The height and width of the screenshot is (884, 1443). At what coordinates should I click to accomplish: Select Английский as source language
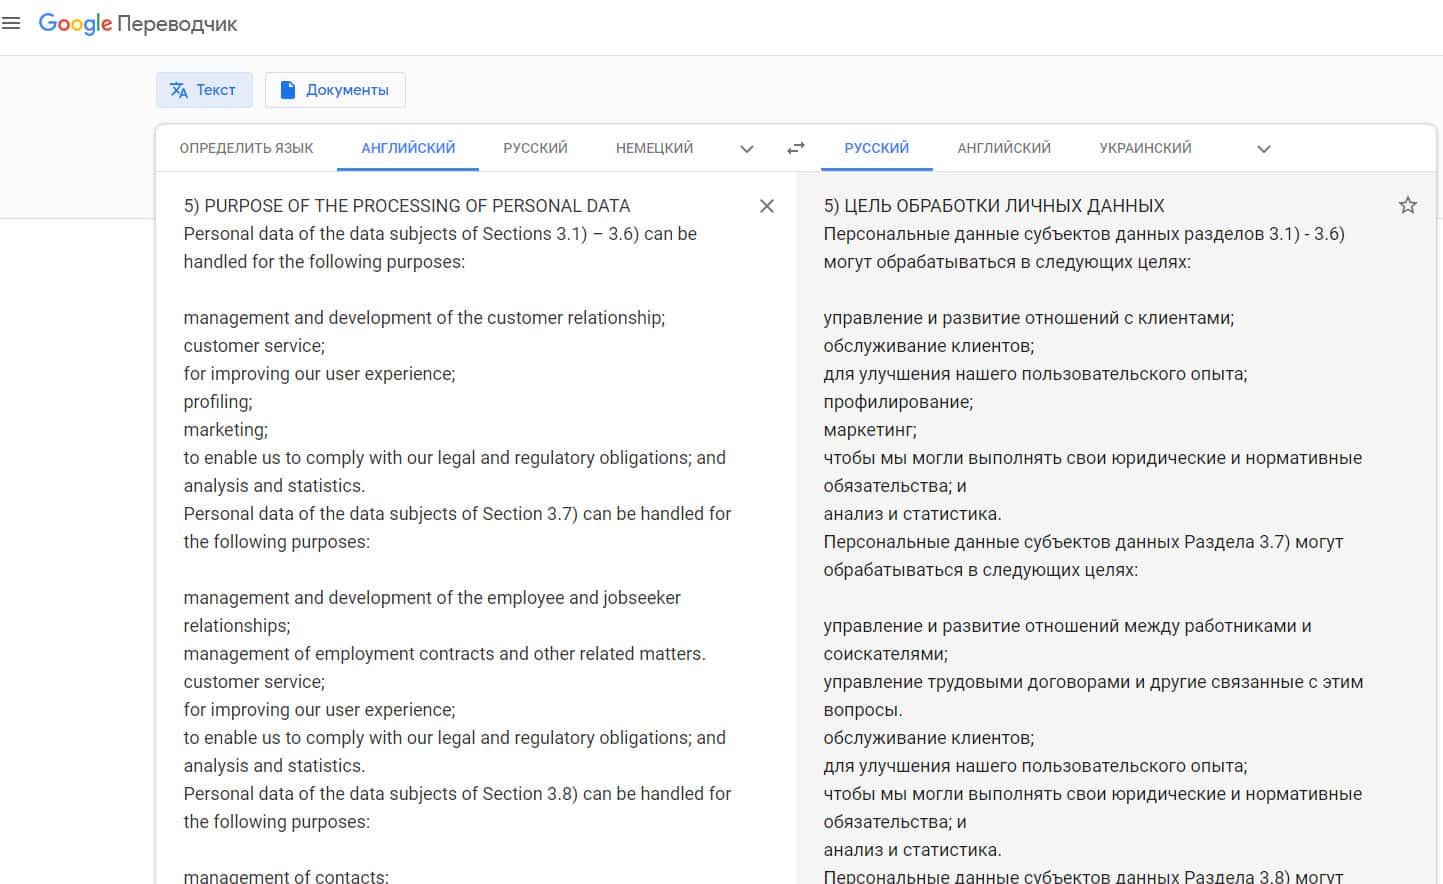[408, 148]
